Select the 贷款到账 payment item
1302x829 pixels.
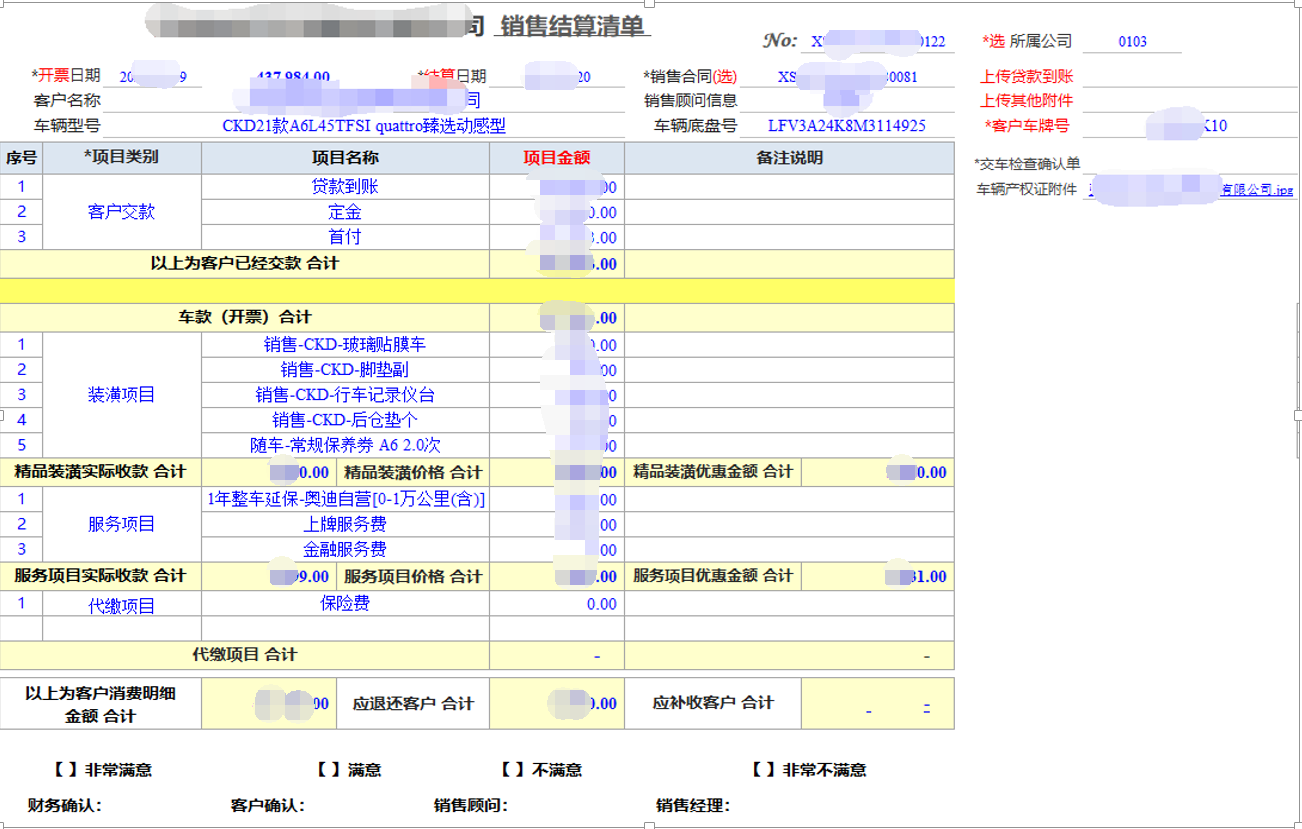click(345, 185)
